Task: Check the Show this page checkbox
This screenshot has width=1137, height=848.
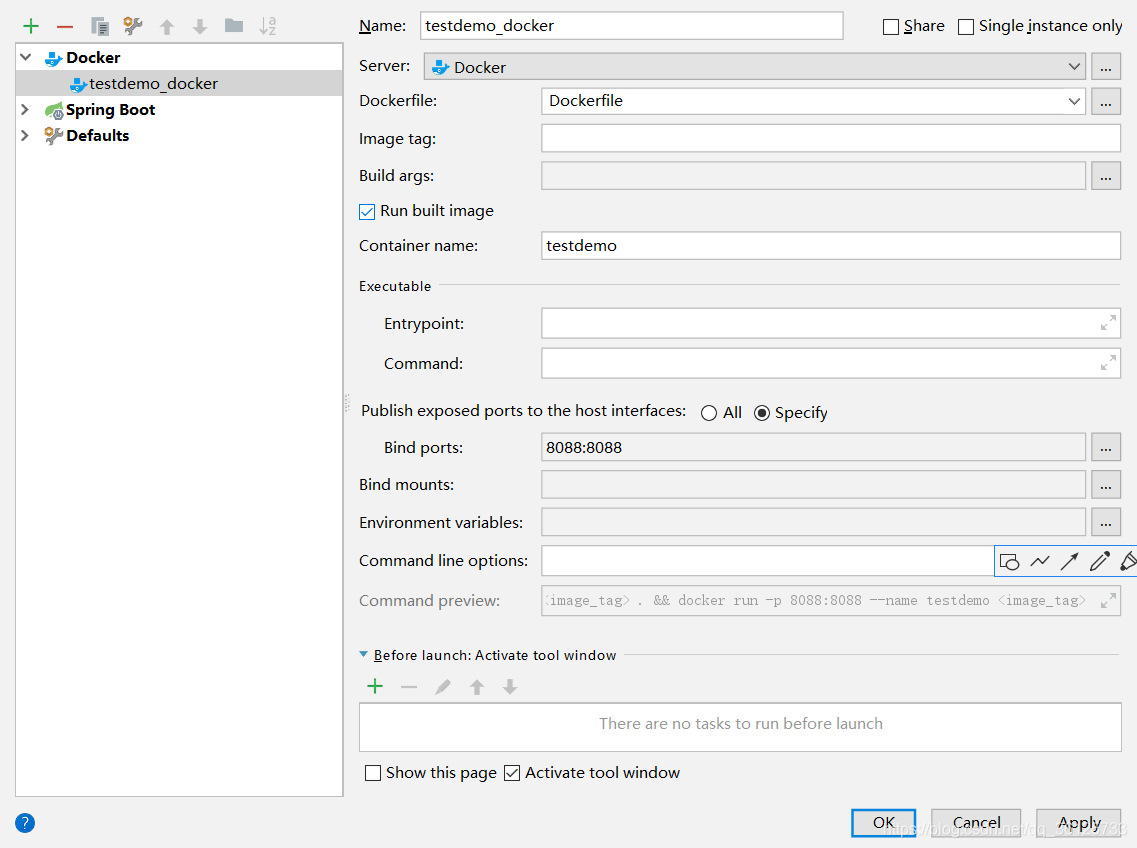Action: [373, 773]
